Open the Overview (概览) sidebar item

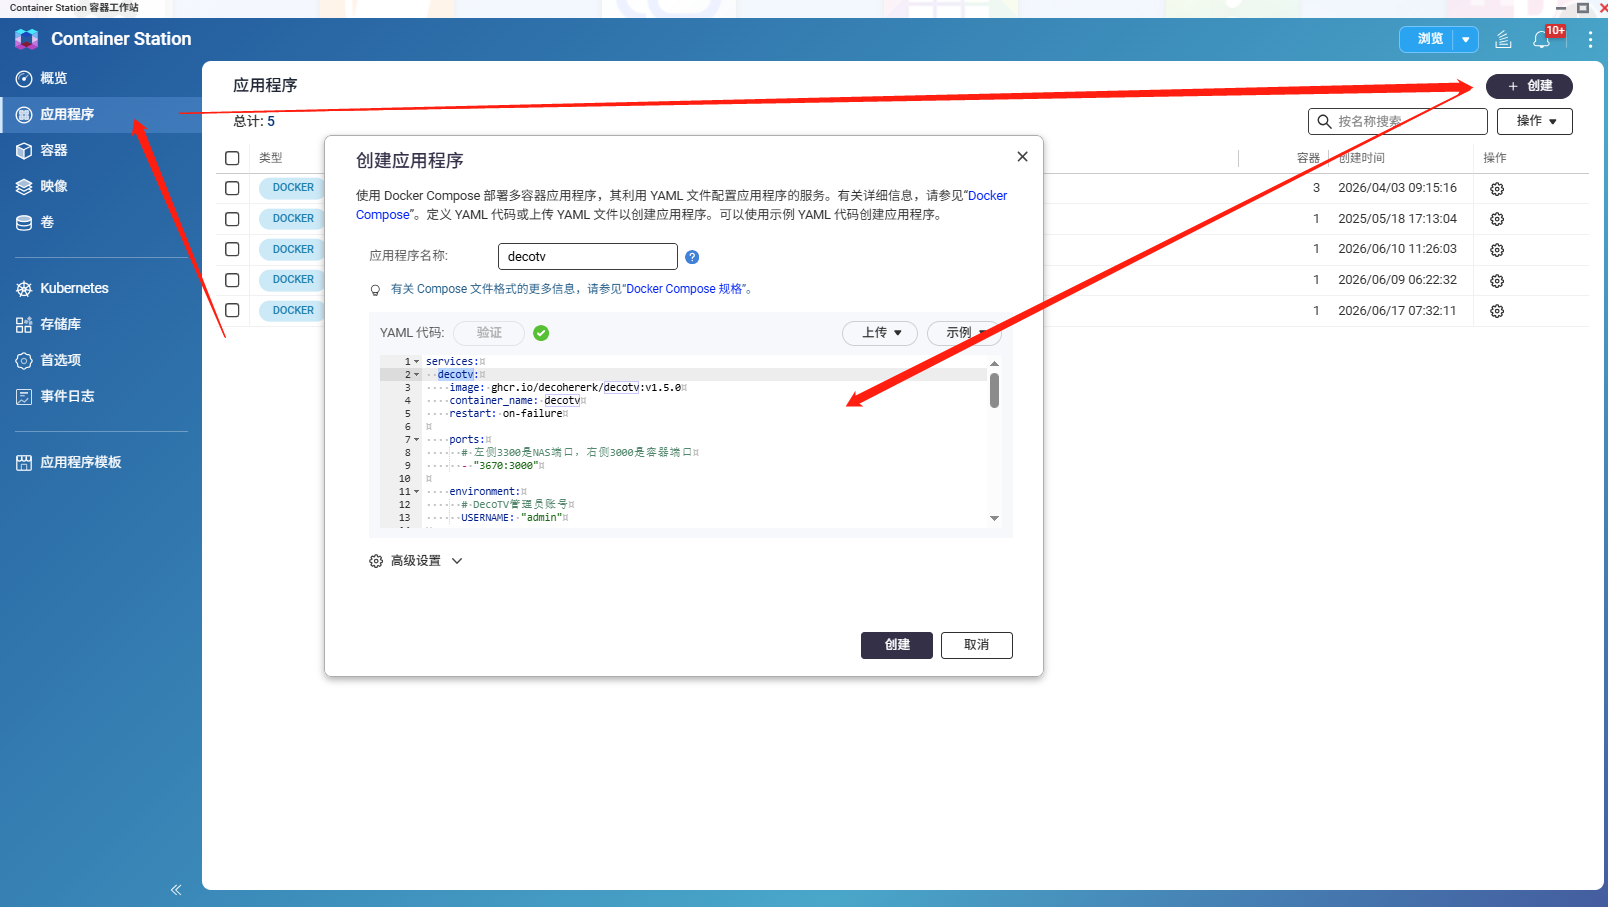pos(100,78)
